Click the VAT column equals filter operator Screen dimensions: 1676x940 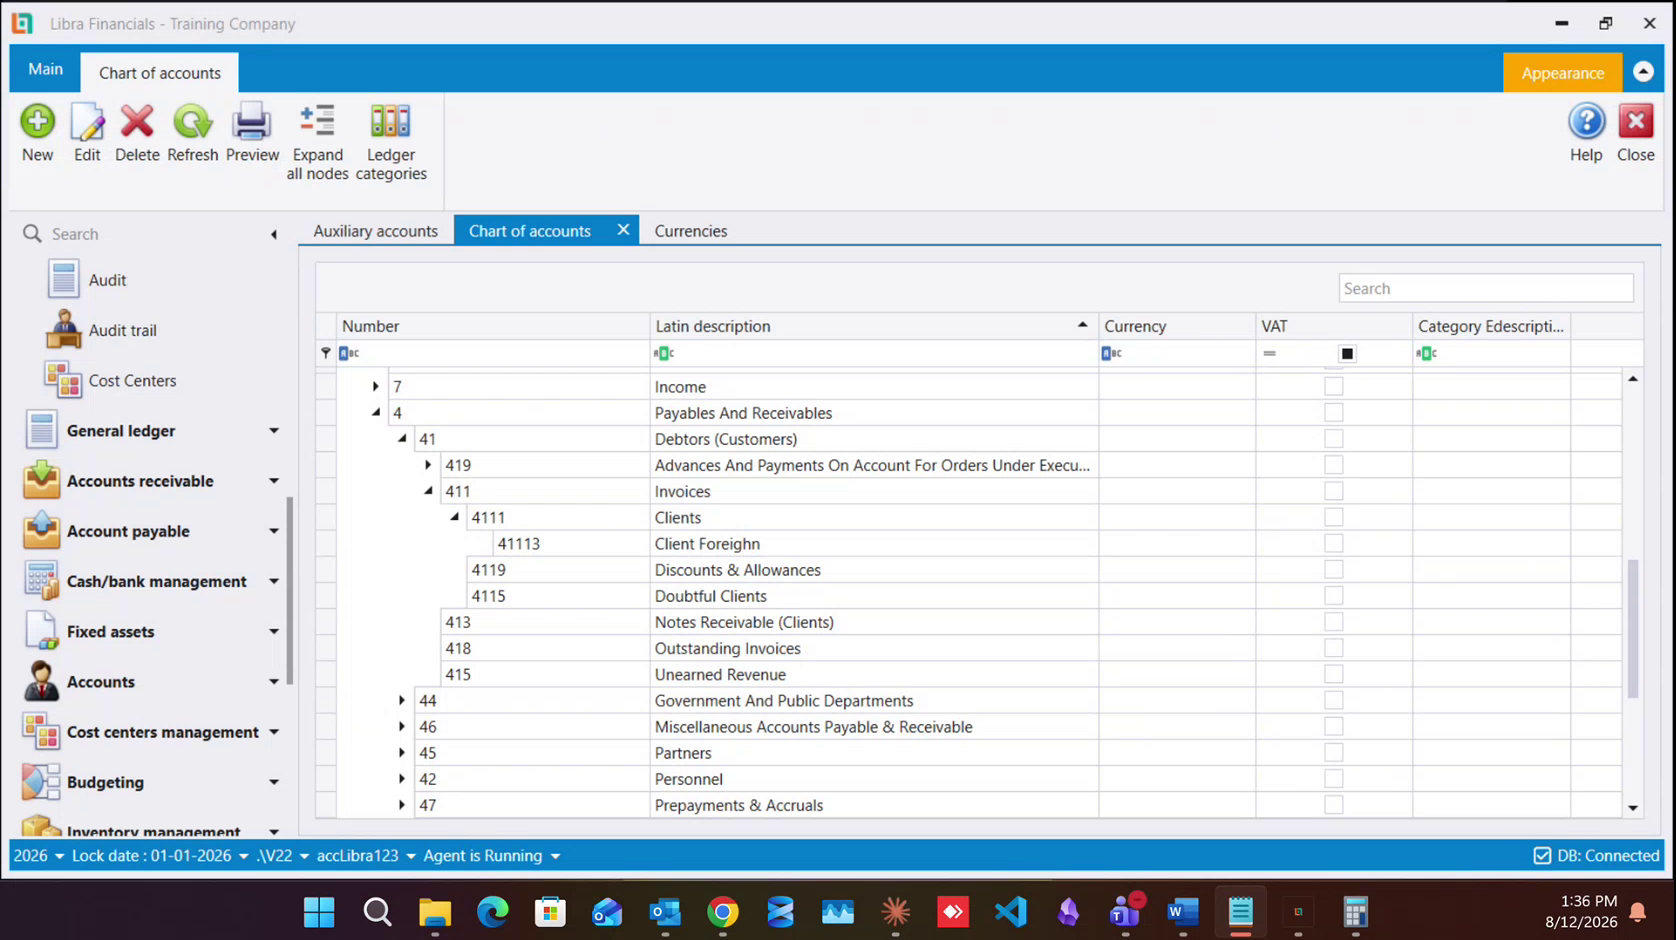pos(1269,353)
